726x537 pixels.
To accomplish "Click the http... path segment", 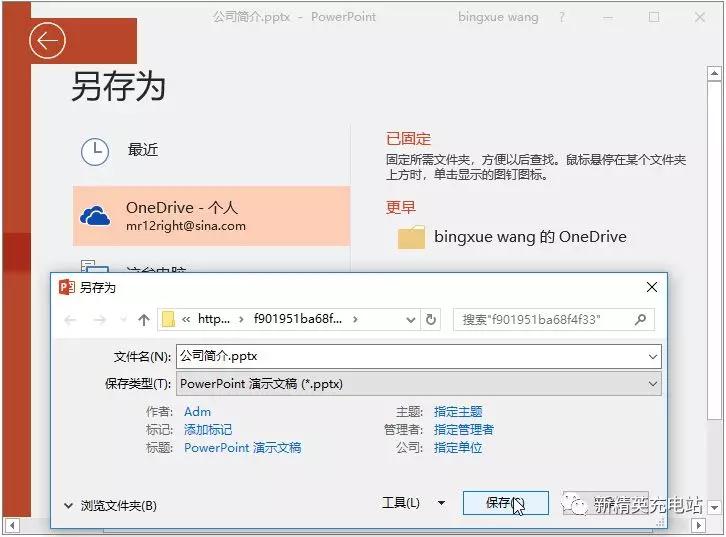I will click(213, 319).
